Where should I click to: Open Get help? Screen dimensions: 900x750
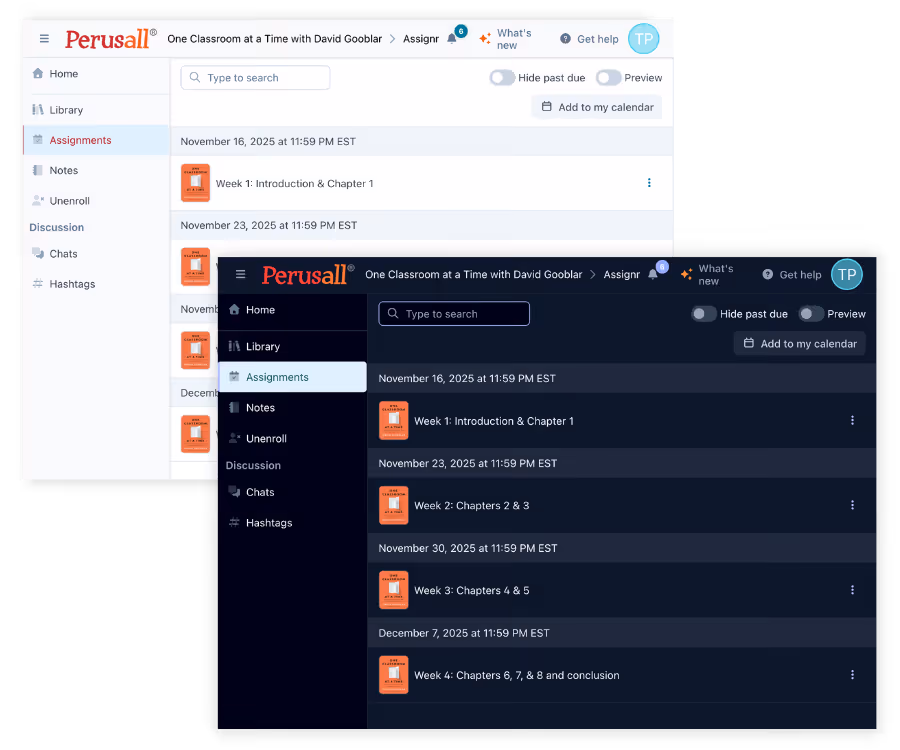click(791, 274)
